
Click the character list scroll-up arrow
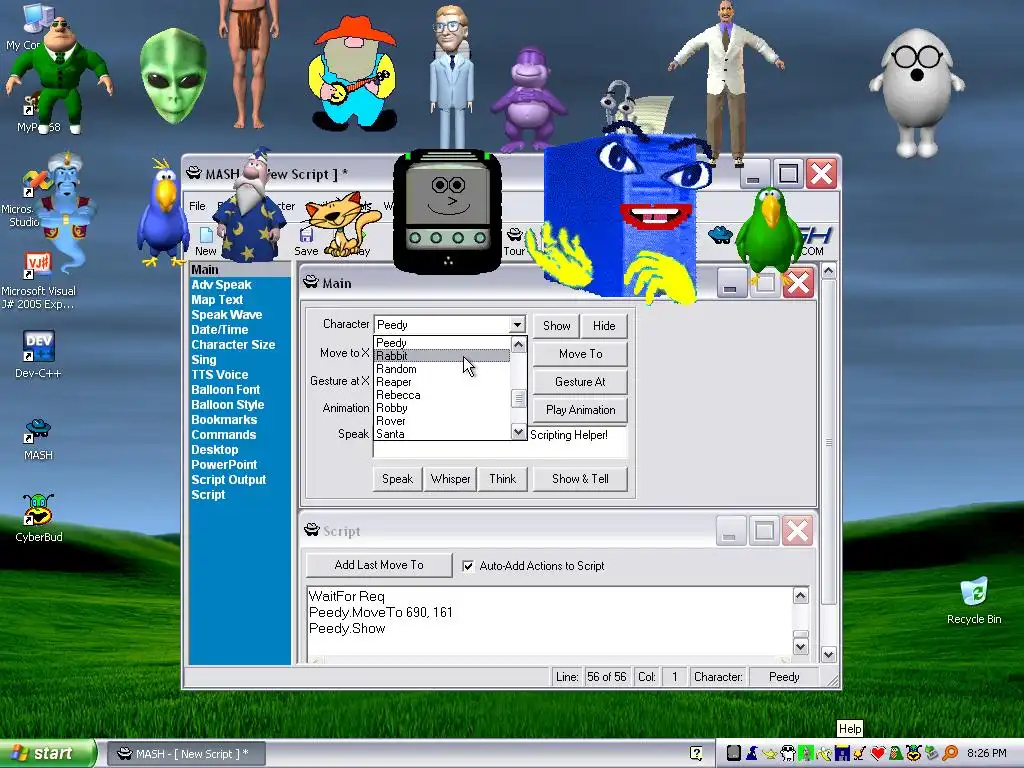pyautogui.click(x=519, y=344)
